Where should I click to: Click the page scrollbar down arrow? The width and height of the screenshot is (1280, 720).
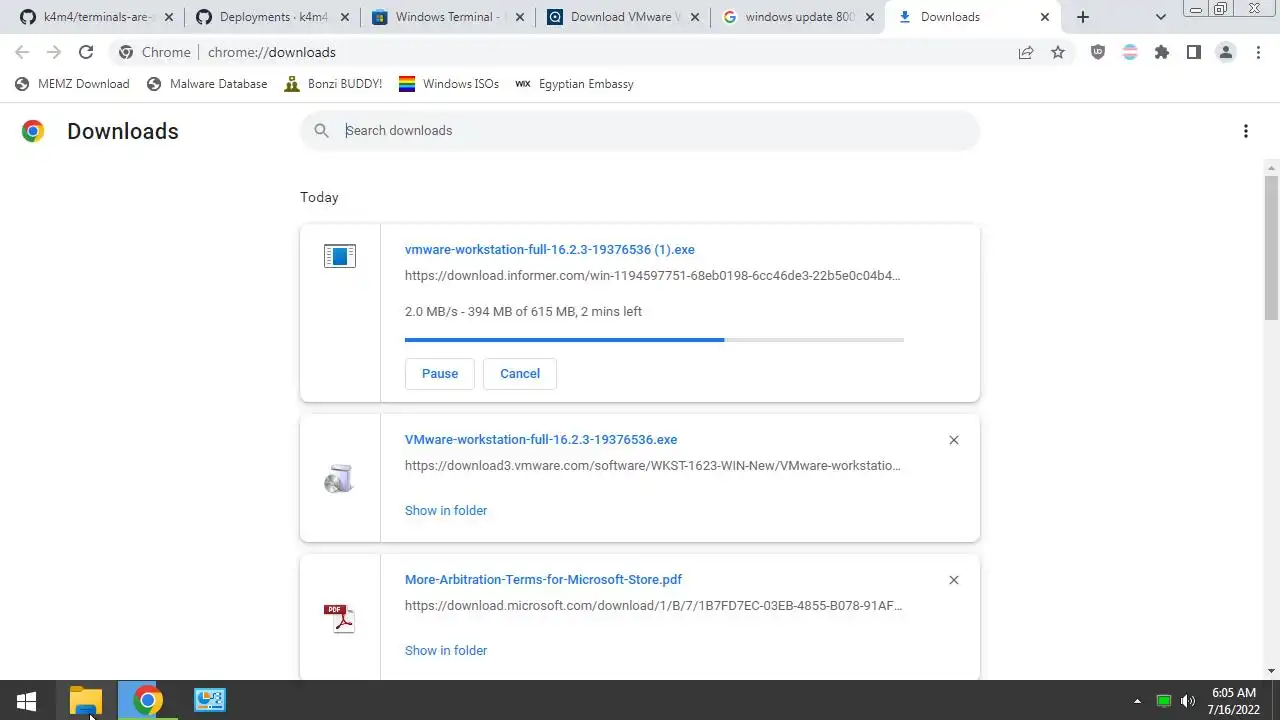1272,671
